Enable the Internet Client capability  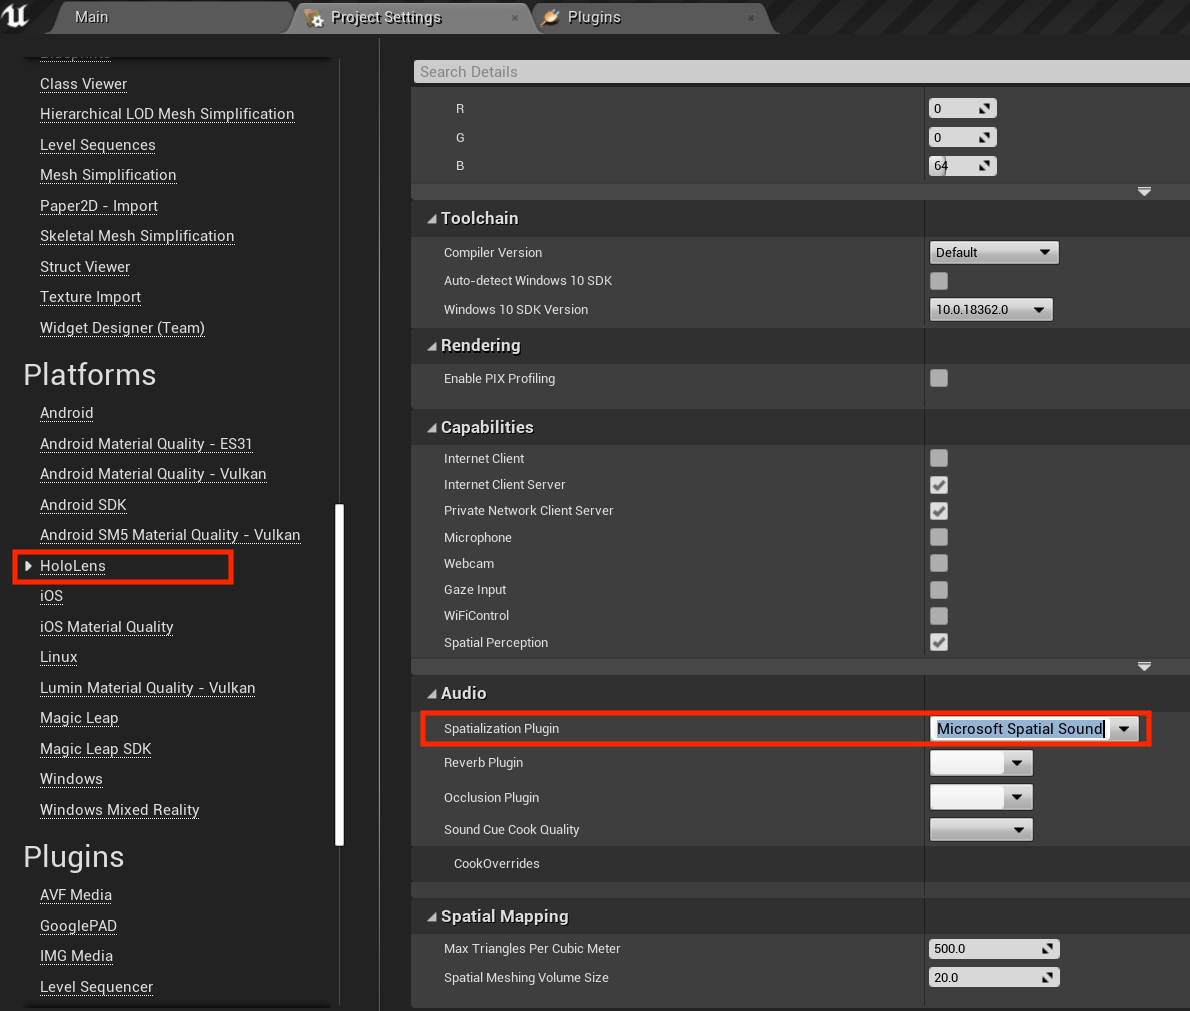pyautogui.click(x=939, y=458)
